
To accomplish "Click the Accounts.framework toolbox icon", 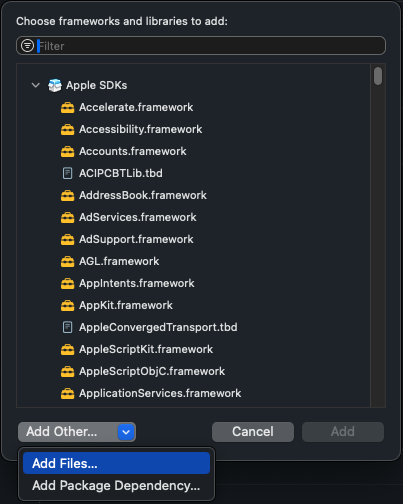I will tap(68, 151).
